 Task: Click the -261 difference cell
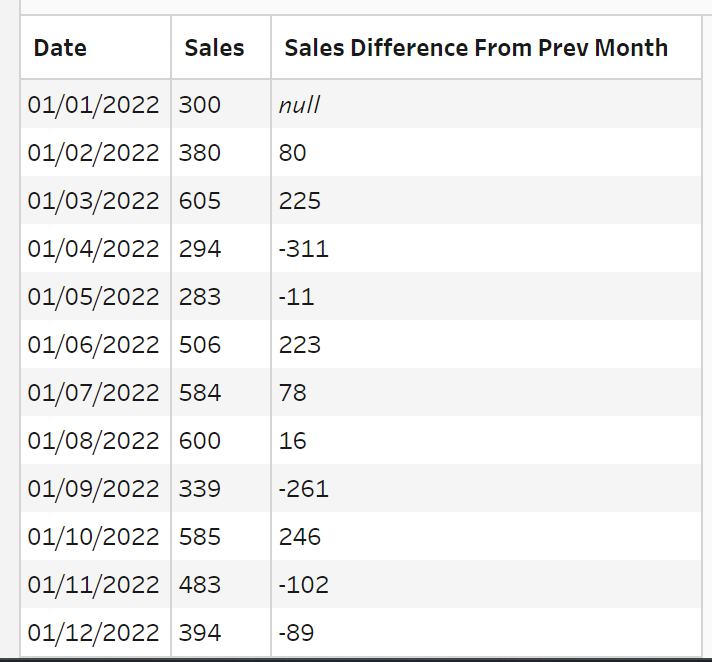click(x=303, y=489)
